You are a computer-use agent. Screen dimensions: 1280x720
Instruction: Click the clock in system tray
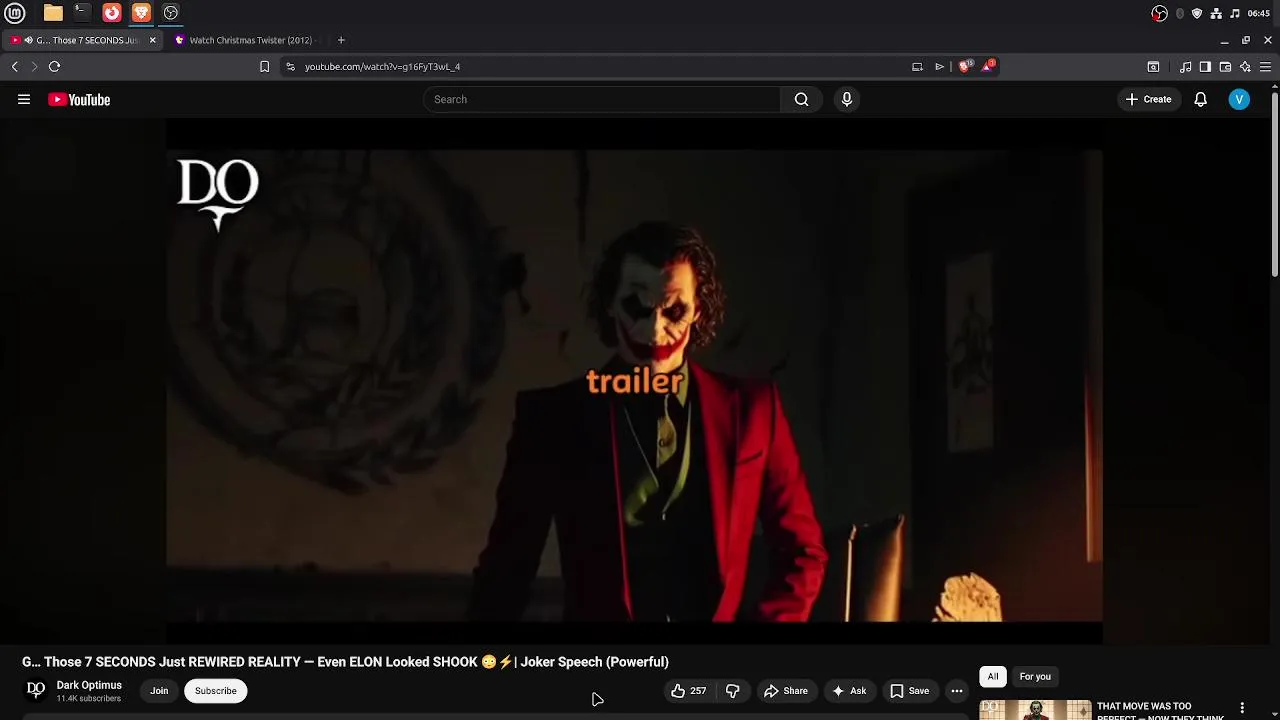tap(1259, 13)
